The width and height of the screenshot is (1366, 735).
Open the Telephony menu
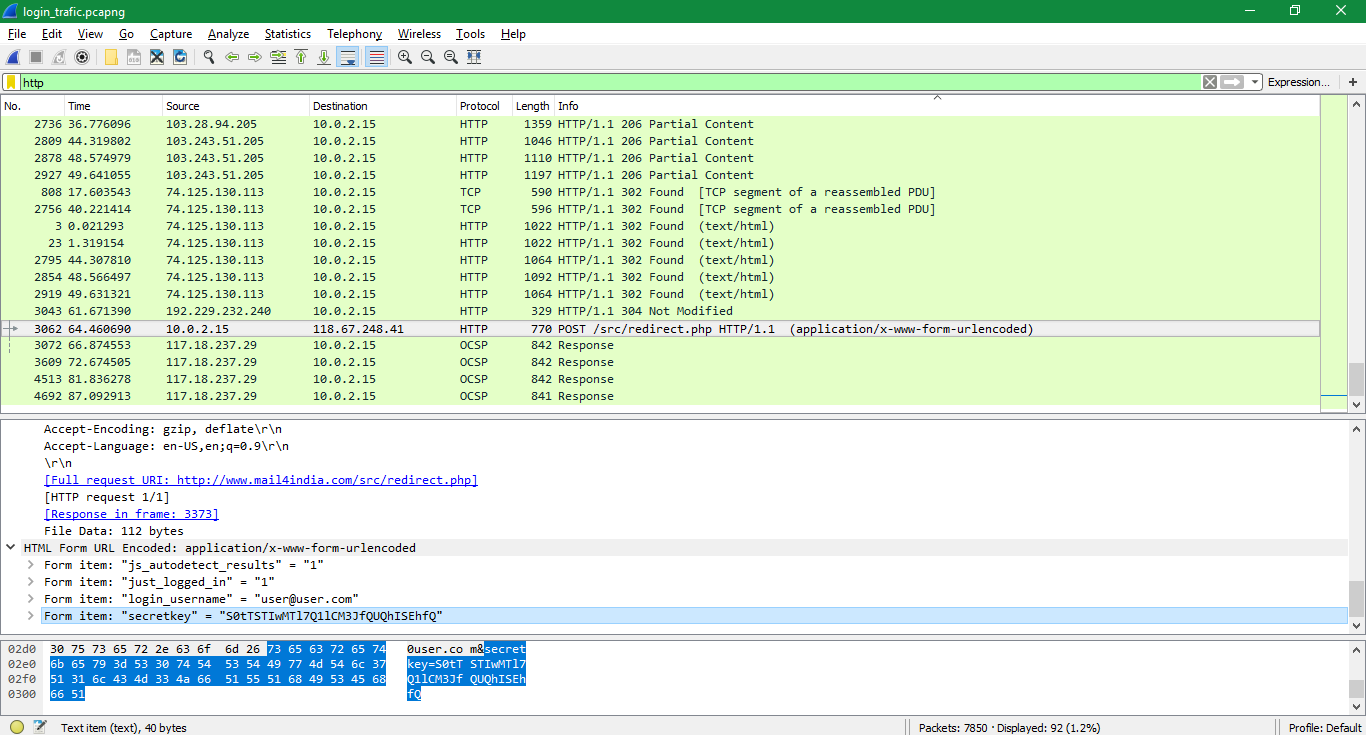(354, 33)
